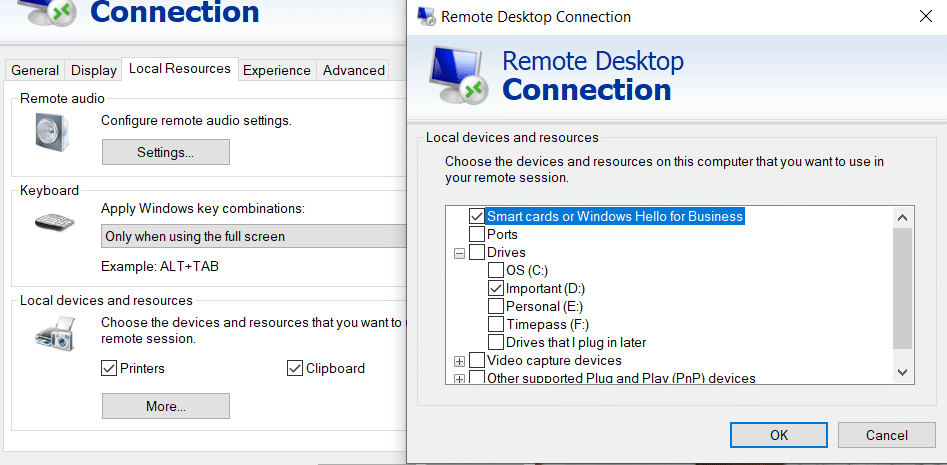Select the Timepass (F:) drive checkbox
This screenshot has height=465, width=947.
[496, 324]
